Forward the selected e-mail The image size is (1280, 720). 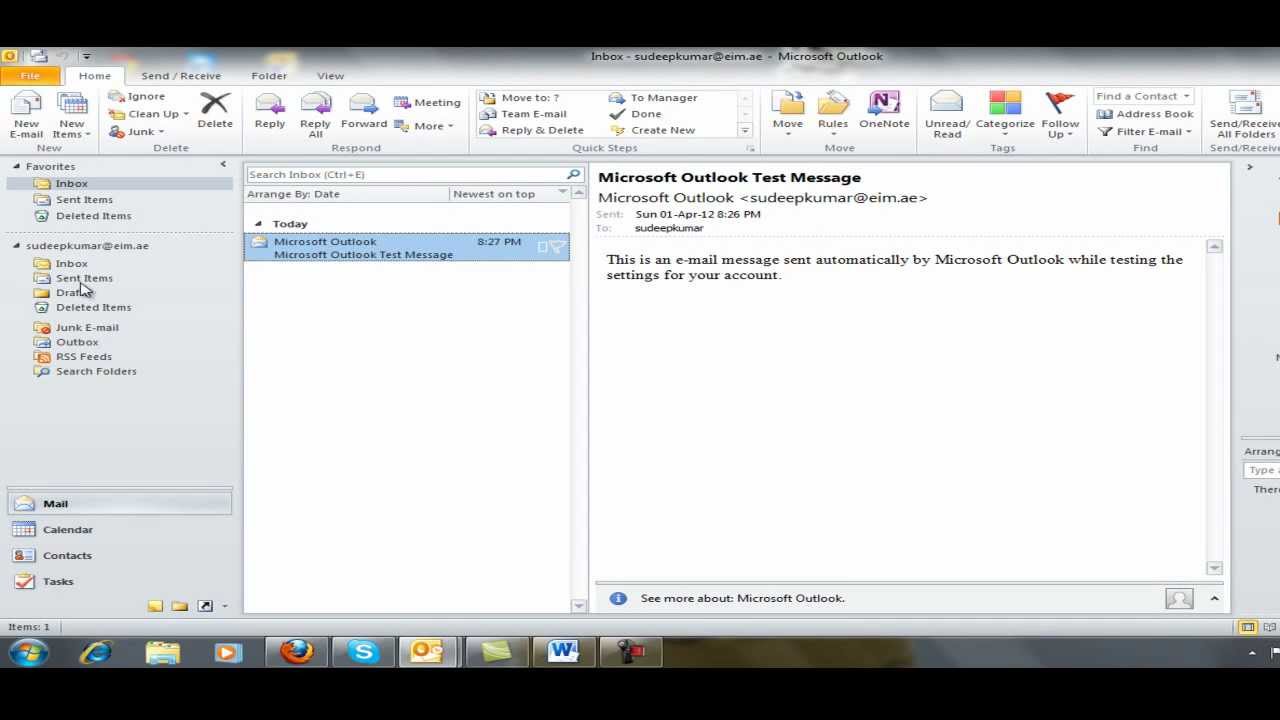pyautogui.click(x=364, y=111)
